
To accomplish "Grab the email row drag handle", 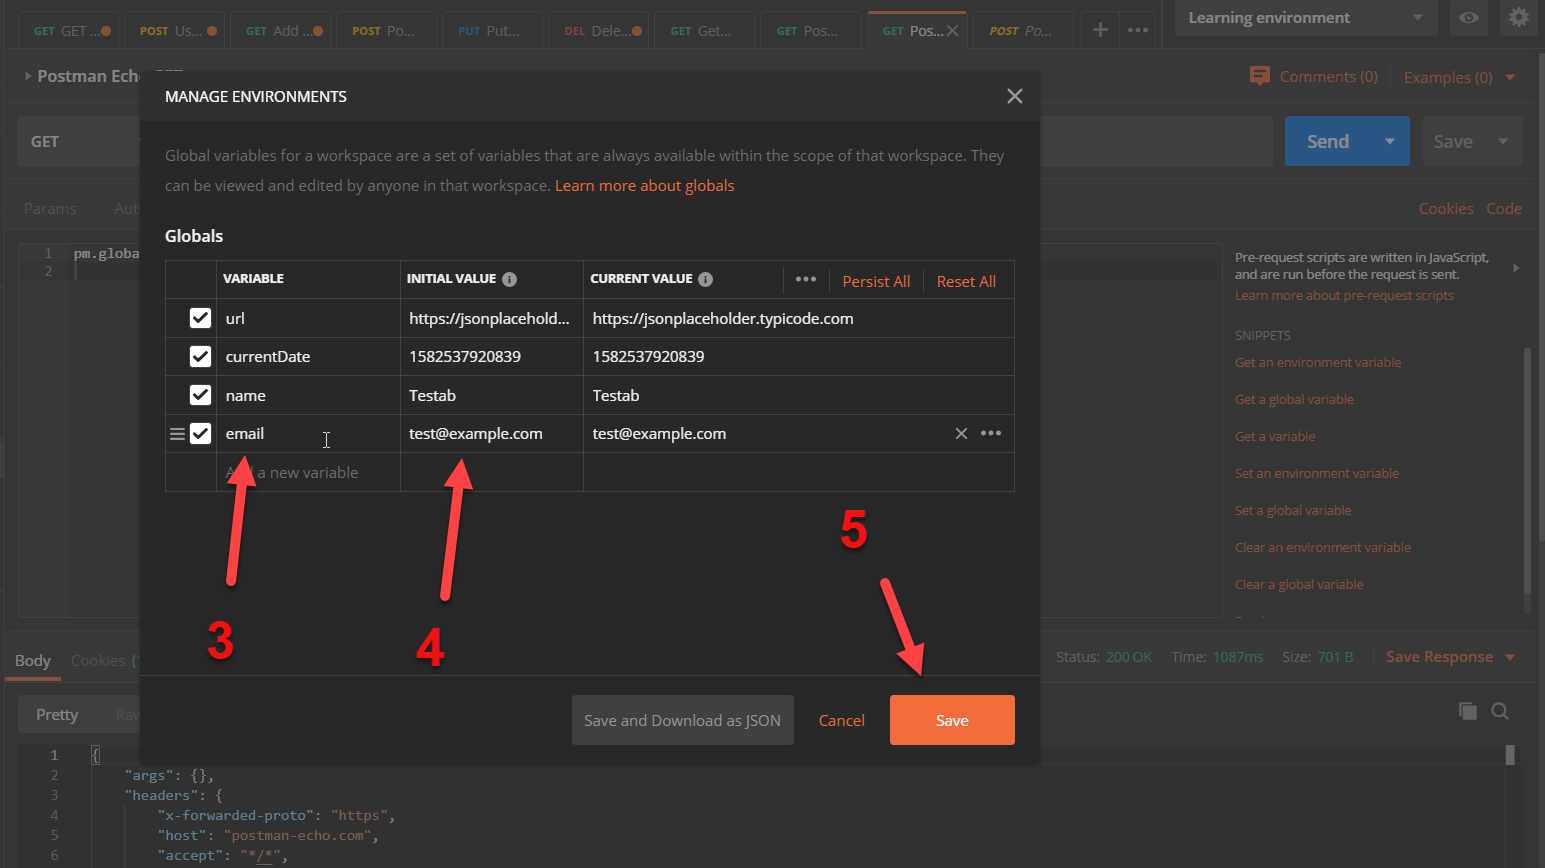I will (177, 434).
